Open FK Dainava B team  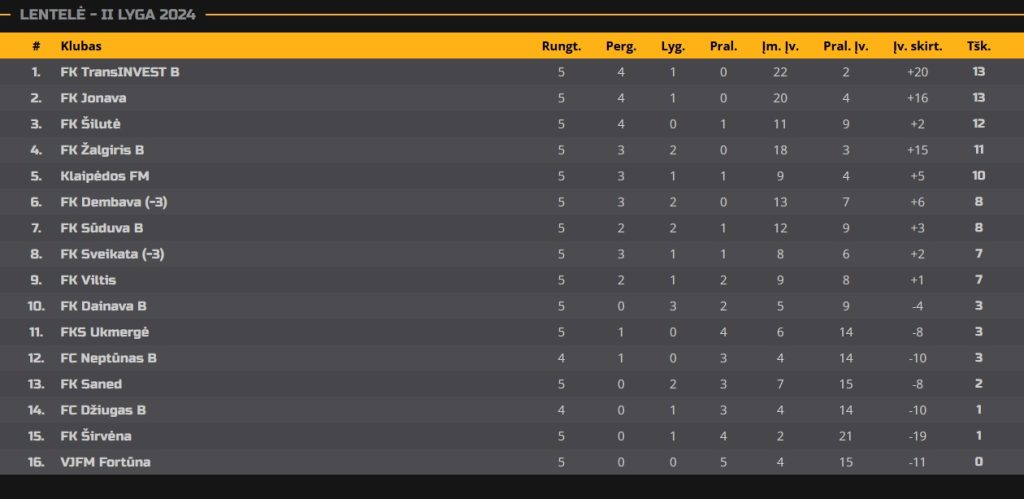(x=104, y=306)
